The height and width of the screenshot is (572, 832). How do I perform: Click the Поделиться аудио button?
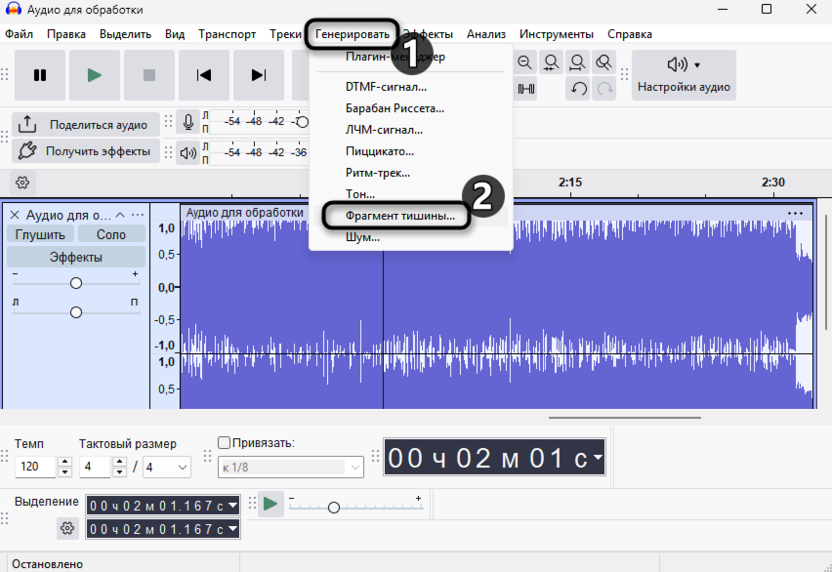coord(86,125)
